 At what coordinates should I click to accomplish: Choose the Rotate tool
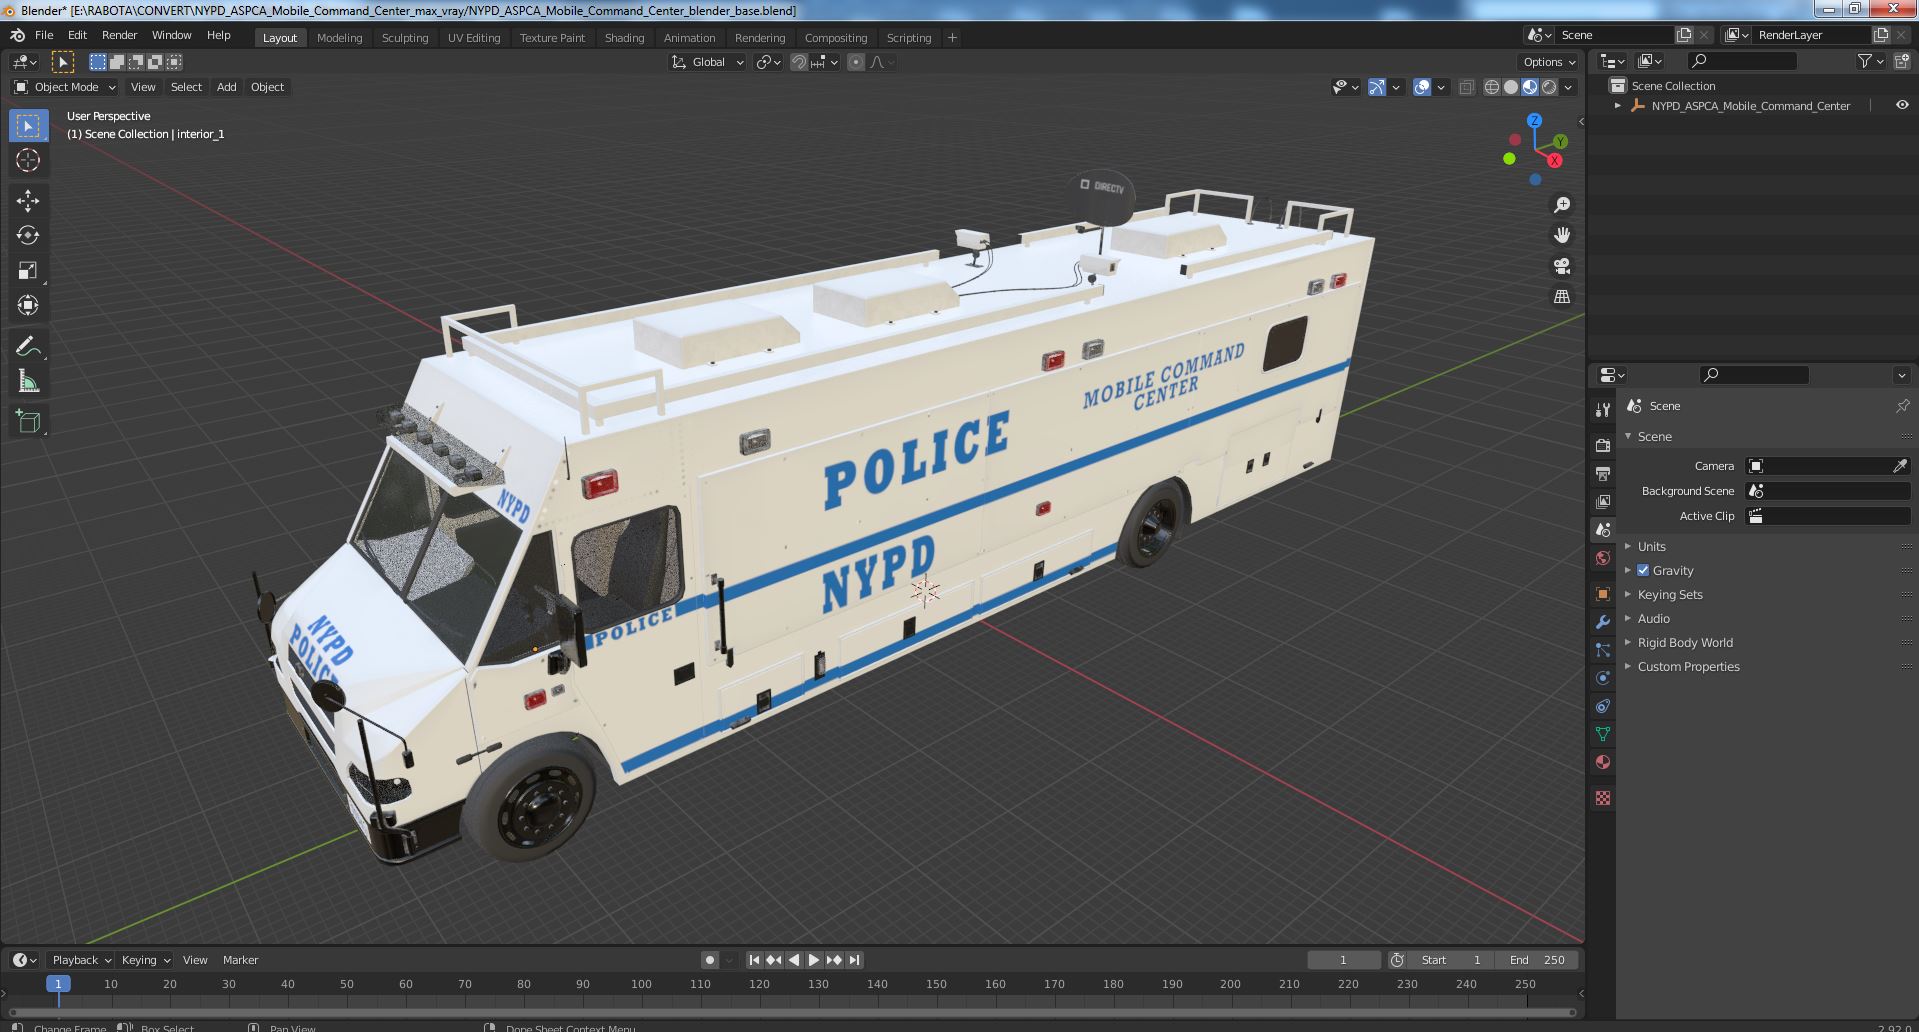[28, 236]
